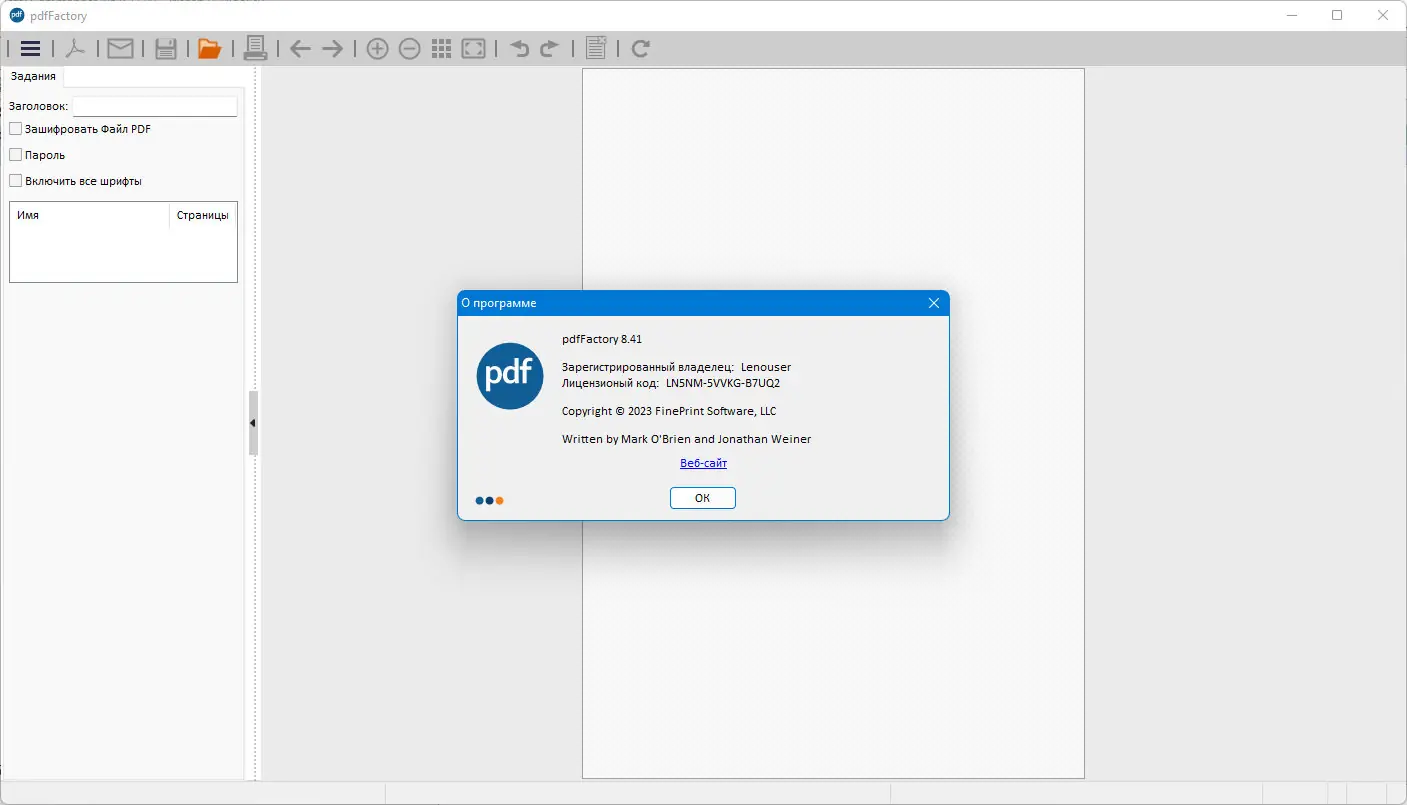The height and width of the screenshot is (805, 1407).
Task: Click the notes page icon in the toolbar
Action: (596, 48)
